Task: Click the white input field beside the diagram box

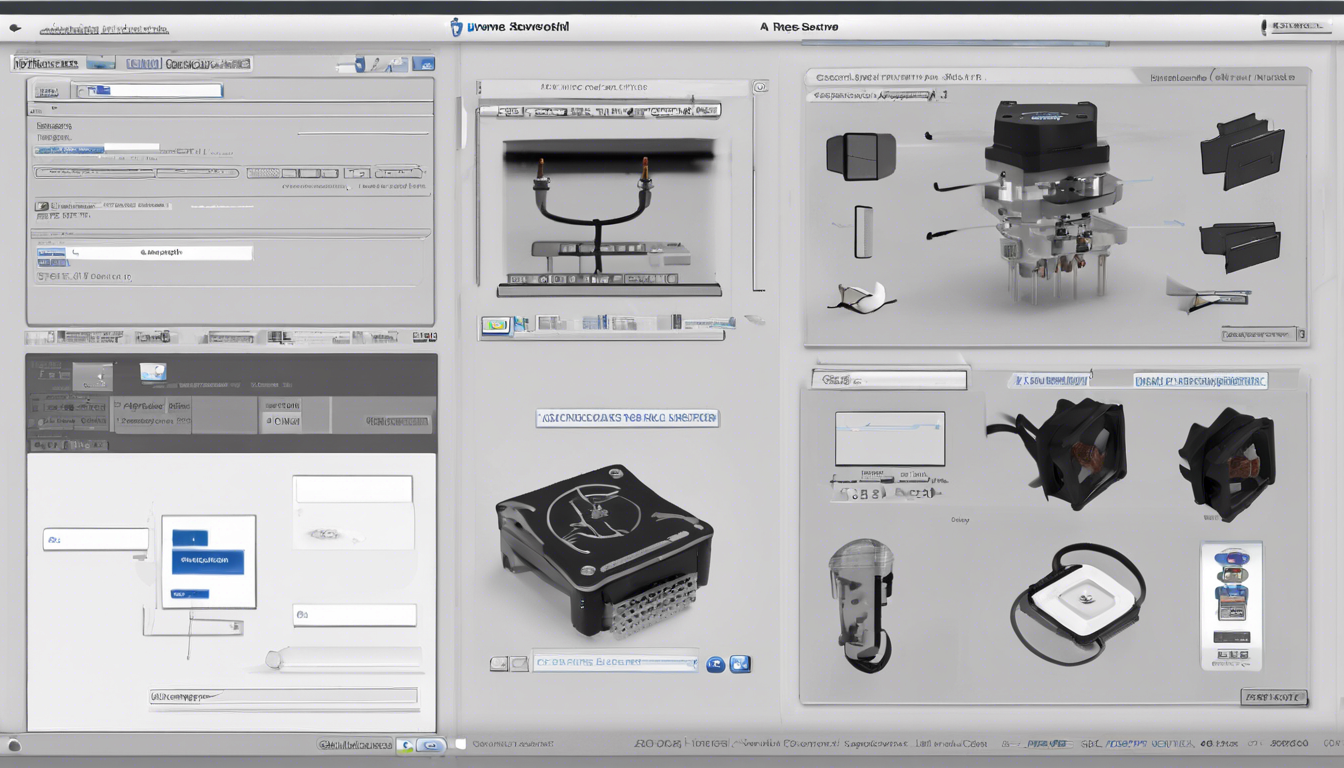Action: [x=95, y=539]
